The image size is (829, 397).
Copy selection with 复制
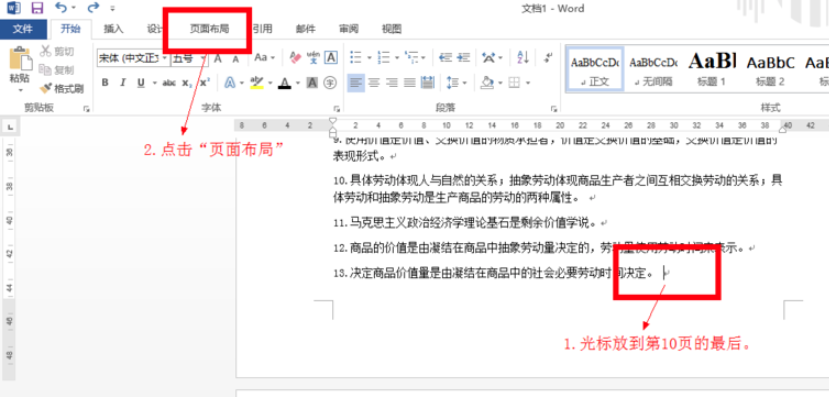point(58,70)
